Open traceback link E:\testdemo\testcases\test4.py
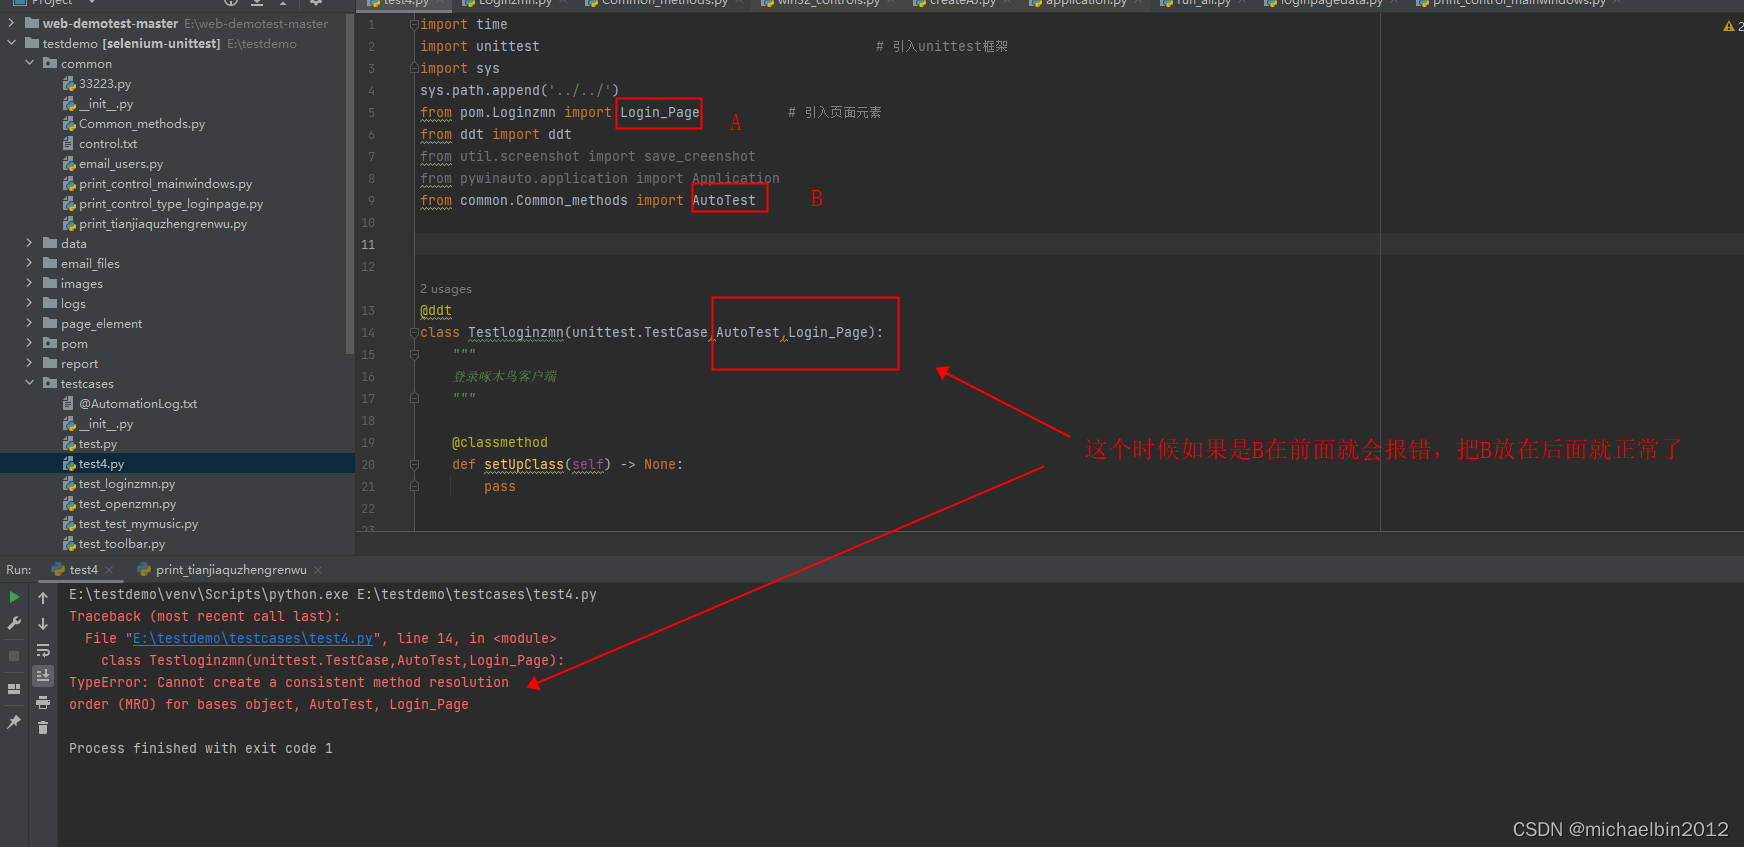1744x847 pixels. click(253, 638)
